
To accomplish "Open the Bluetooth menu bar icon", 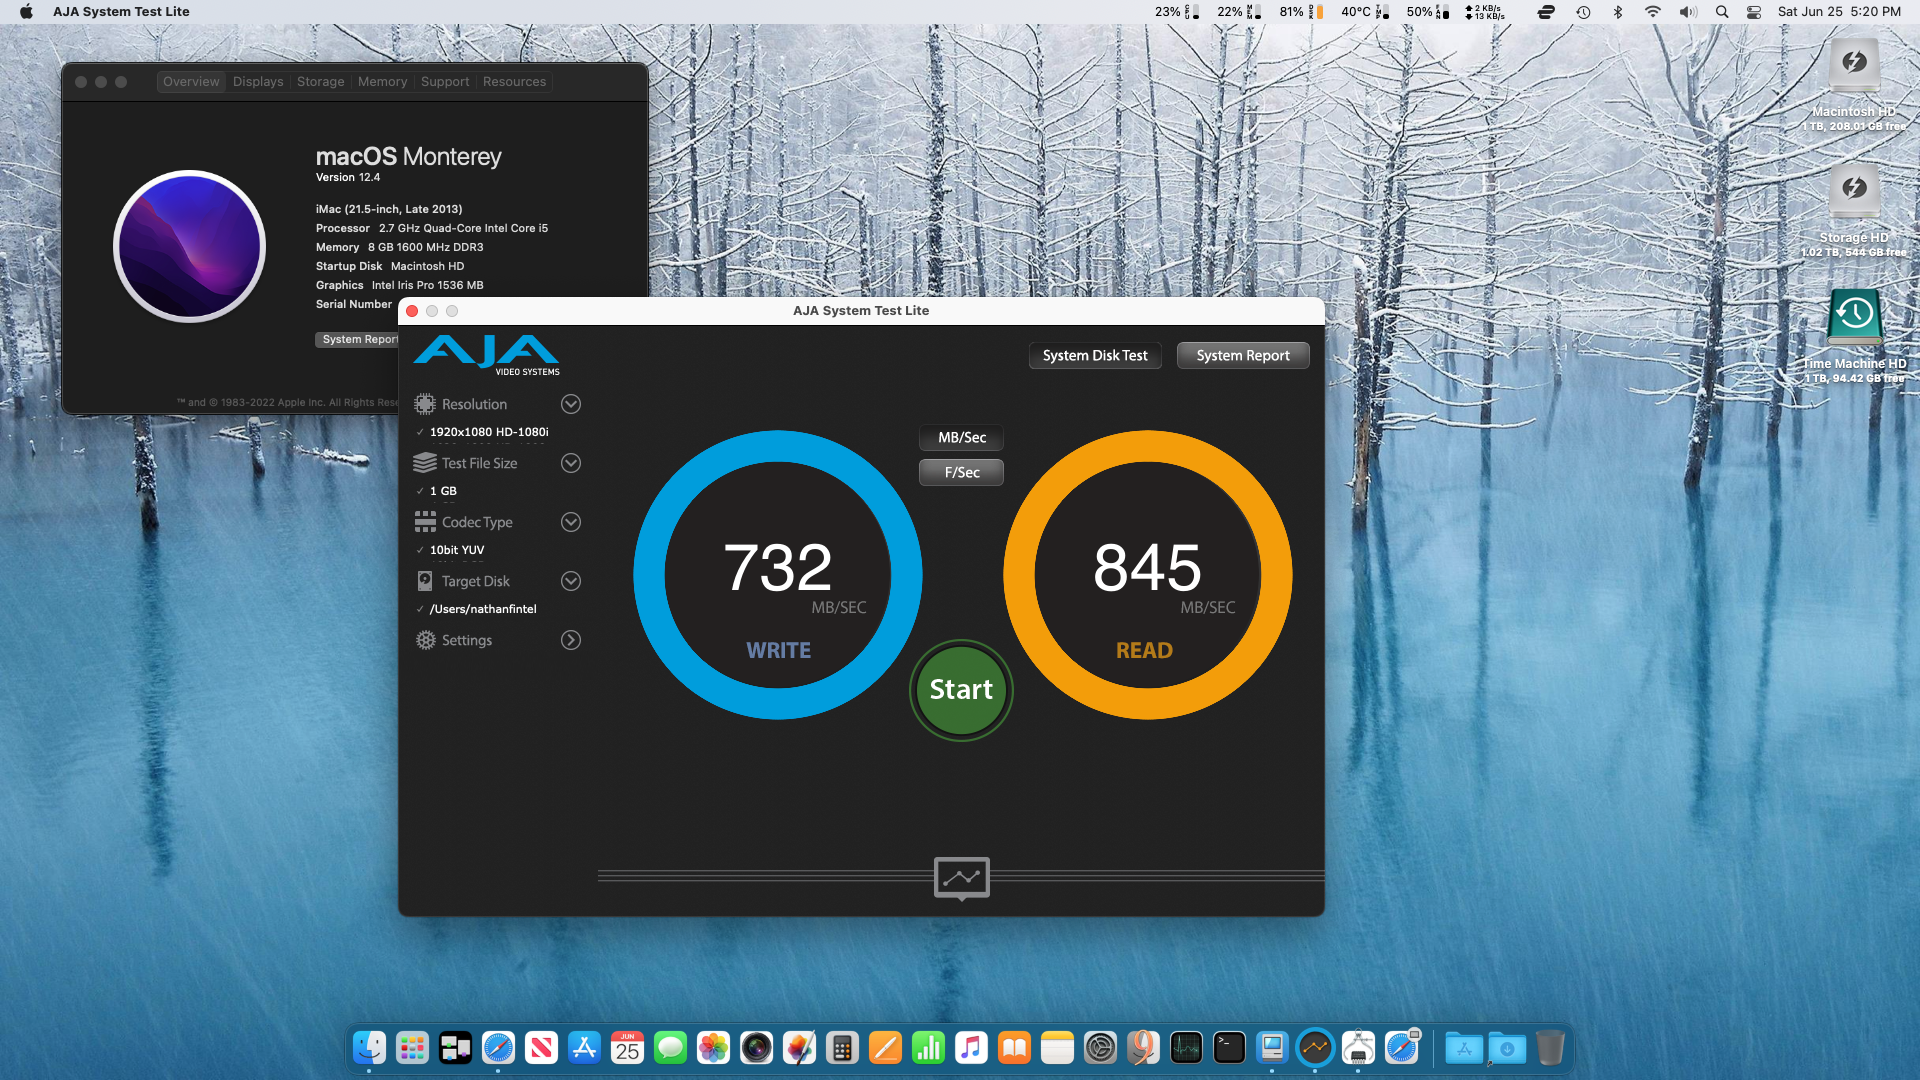I will [x=1618, y=12].
